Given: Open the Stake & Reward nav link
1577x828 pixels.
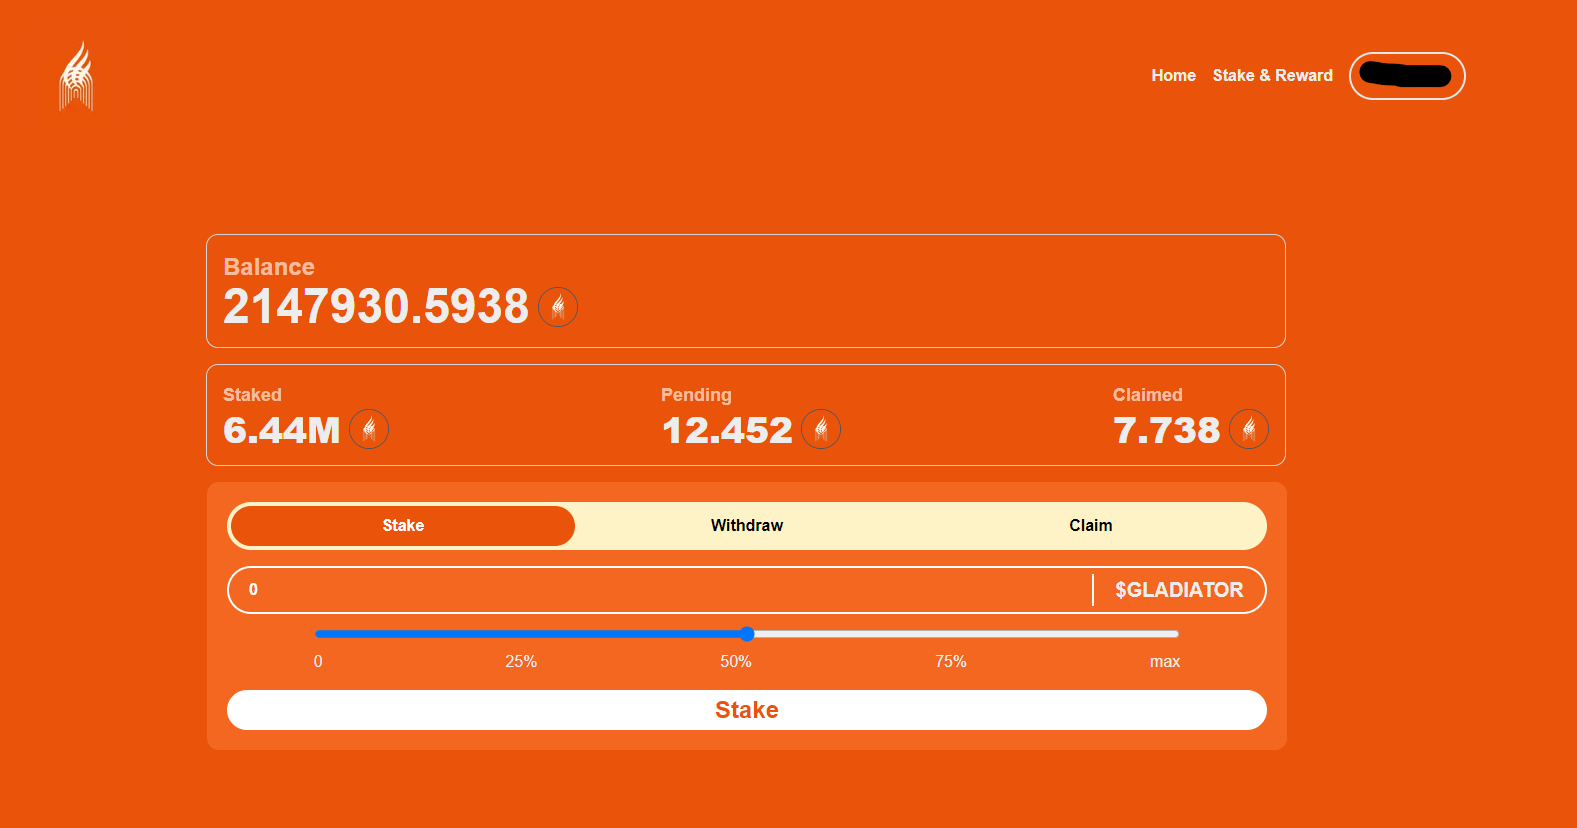Looking at the screenshot, I should tap(1272, 76).
